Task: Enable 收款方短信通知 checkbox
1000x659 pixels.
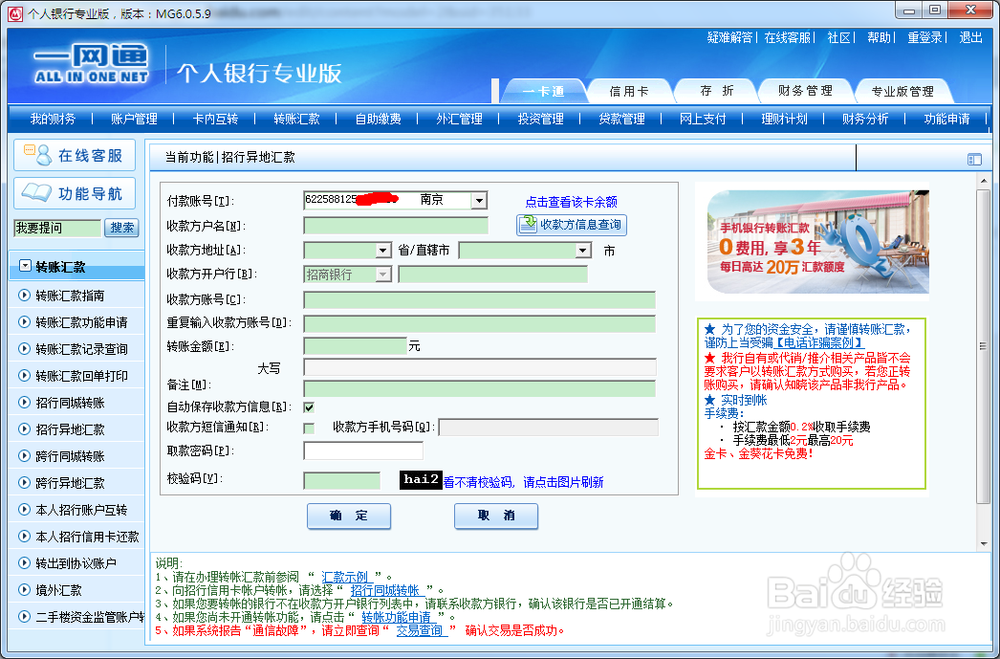Action: tap(309, 428)
